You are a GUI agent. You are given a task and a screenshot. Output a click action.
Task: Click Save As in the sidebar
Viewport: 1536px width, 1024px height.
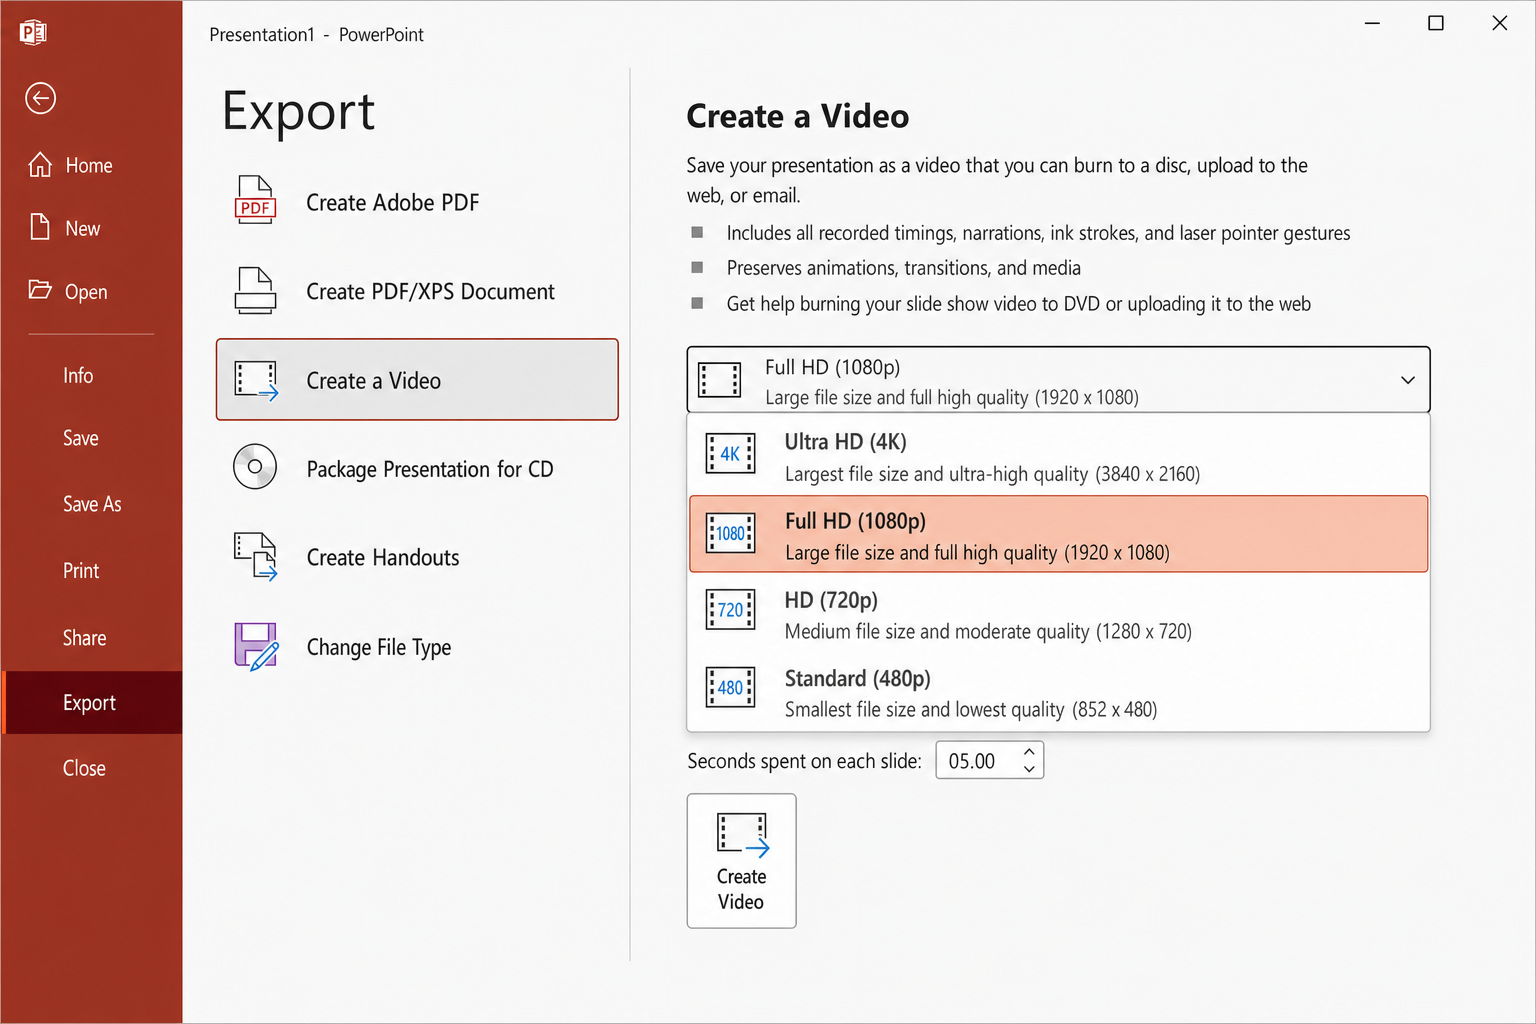(91, 504)
